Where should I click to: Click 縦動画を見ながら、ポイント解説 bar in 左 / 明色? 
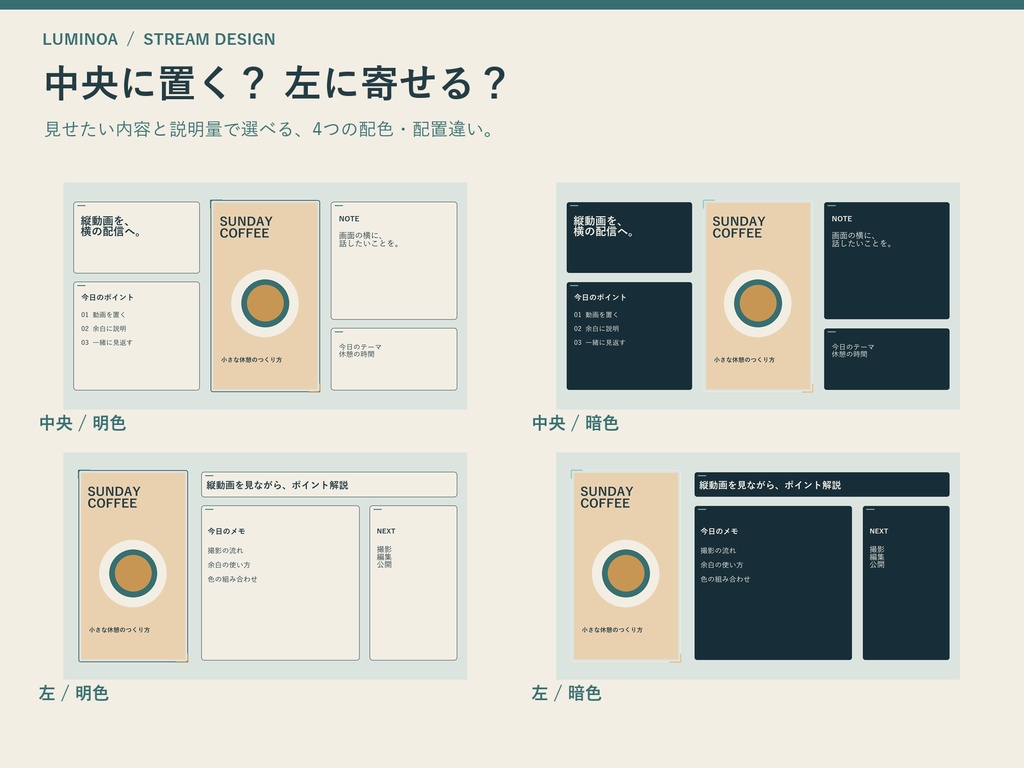point(329,485)
